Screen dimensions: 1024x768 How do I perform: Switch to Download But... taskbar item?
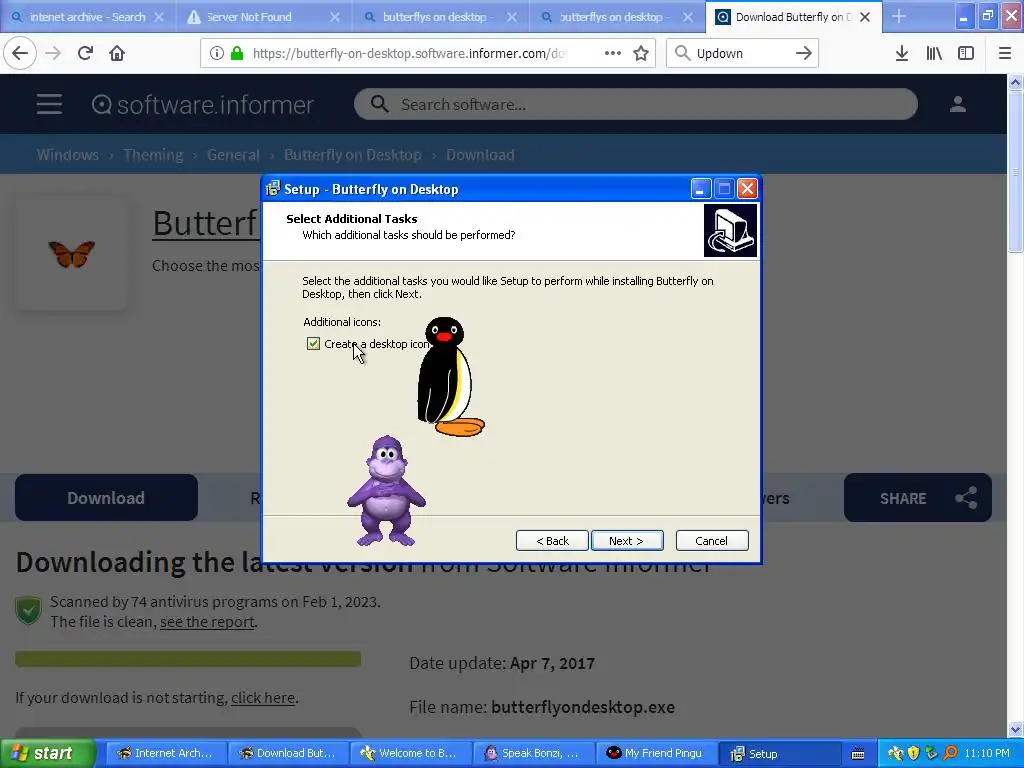(x=288, y=753)
